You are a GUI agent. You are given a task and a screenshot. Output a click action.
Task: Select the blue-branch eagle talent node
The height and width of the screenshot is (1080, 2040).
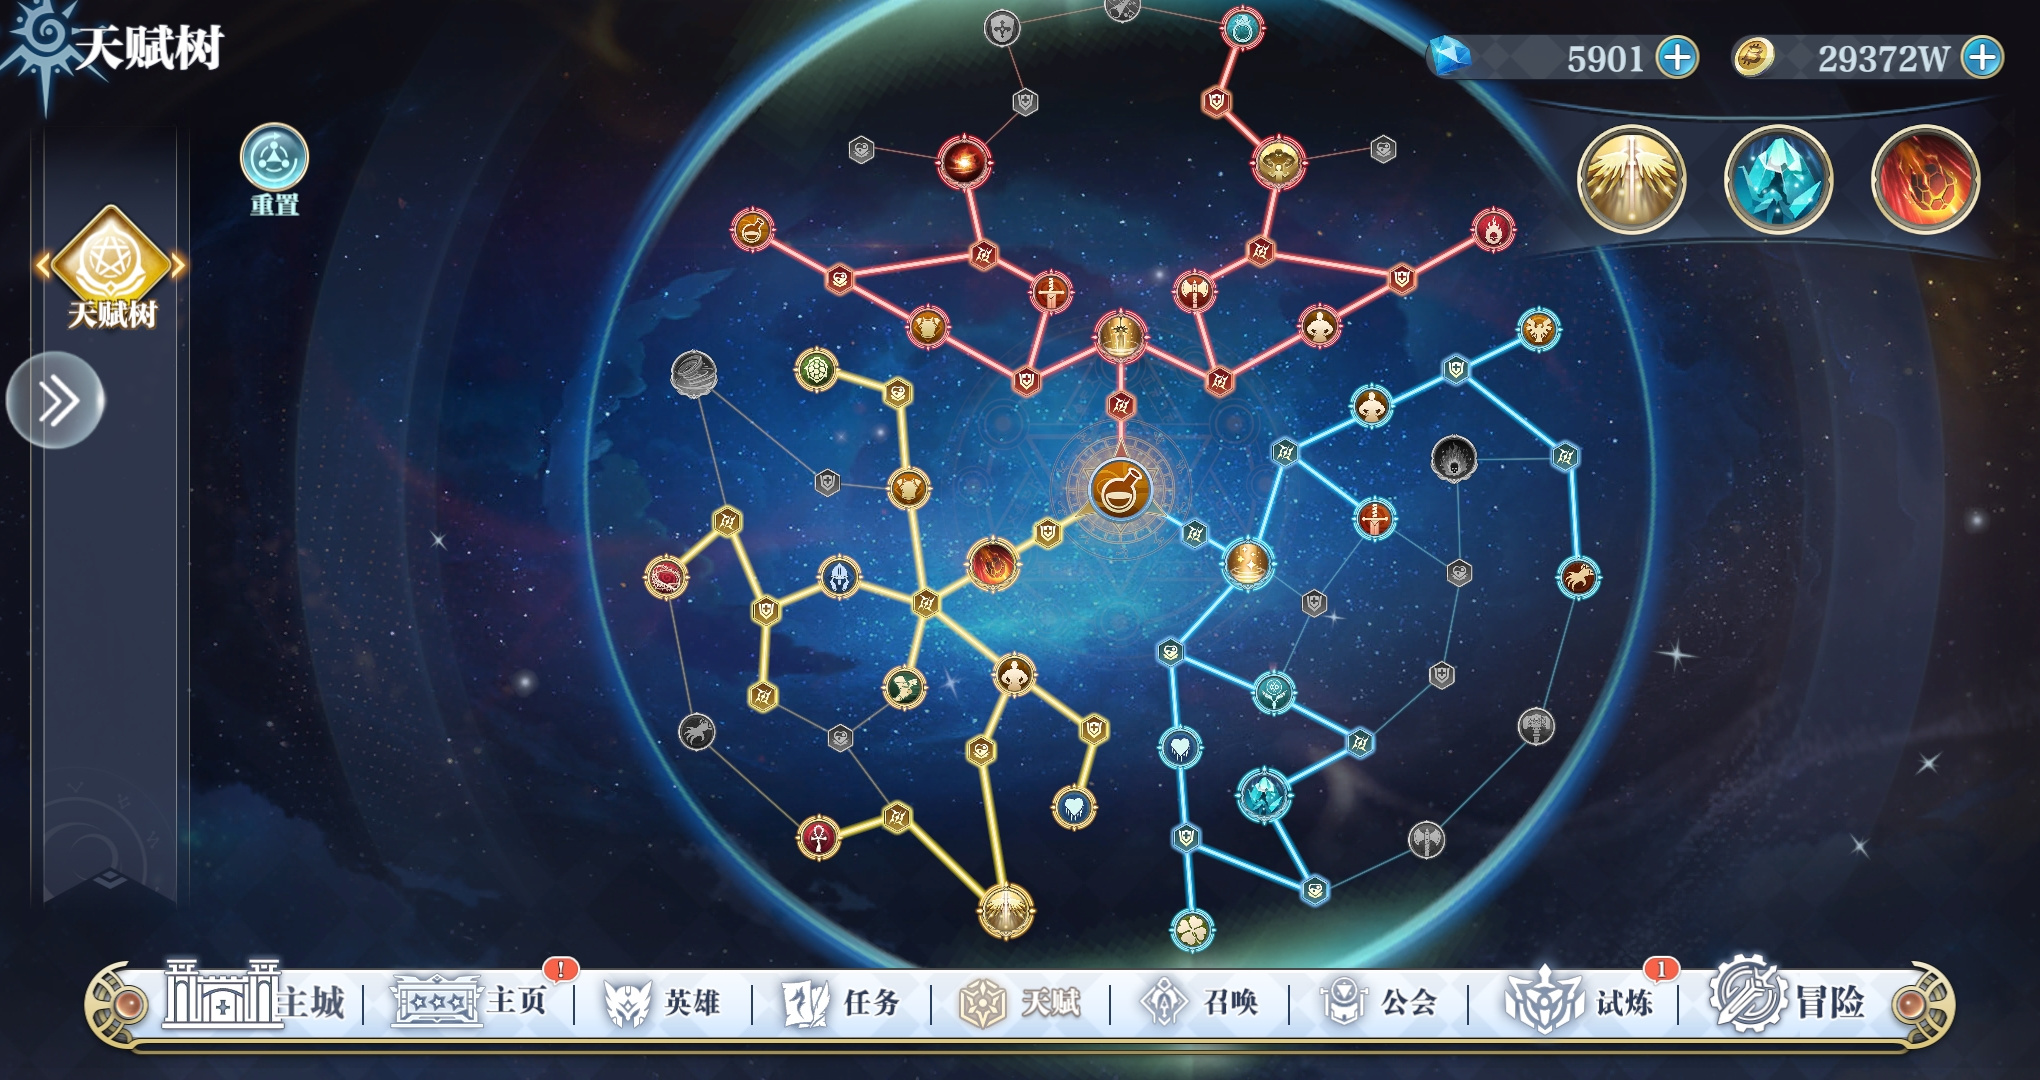point(1538,329)
